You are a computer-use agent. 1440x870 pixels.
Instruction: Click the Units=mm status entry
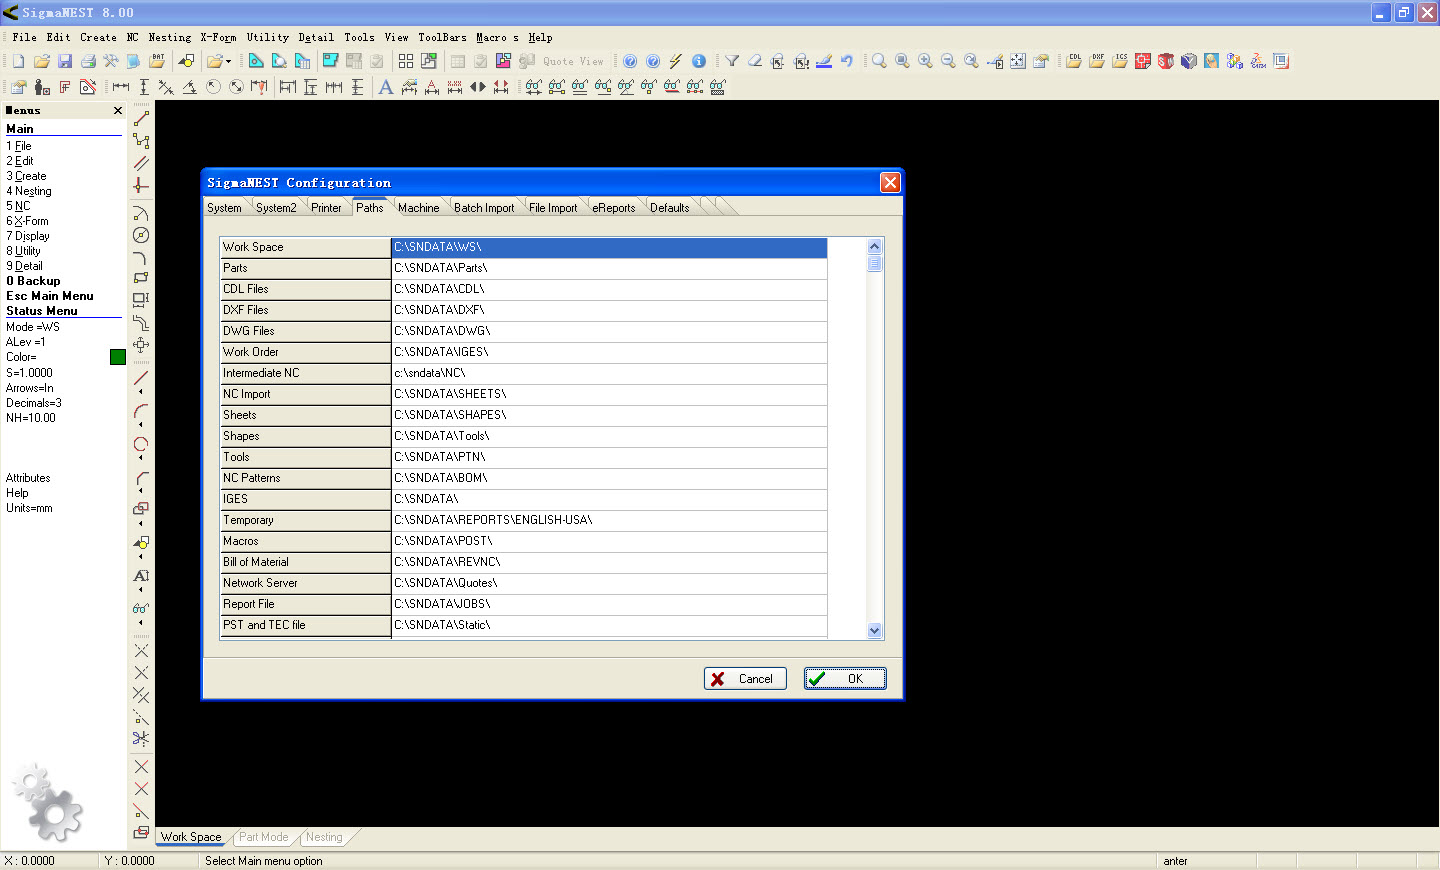[29, 508]
